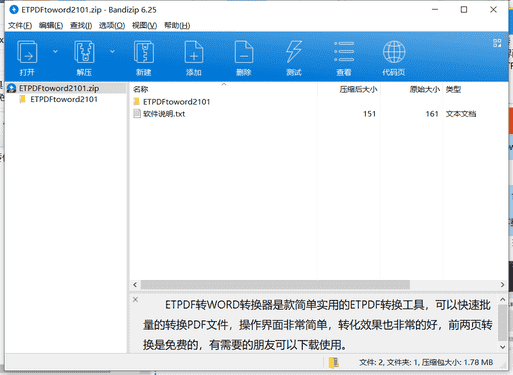Click the folder icon in left tree
This screenshot has height=375, width=513.
tap(23, 99)
